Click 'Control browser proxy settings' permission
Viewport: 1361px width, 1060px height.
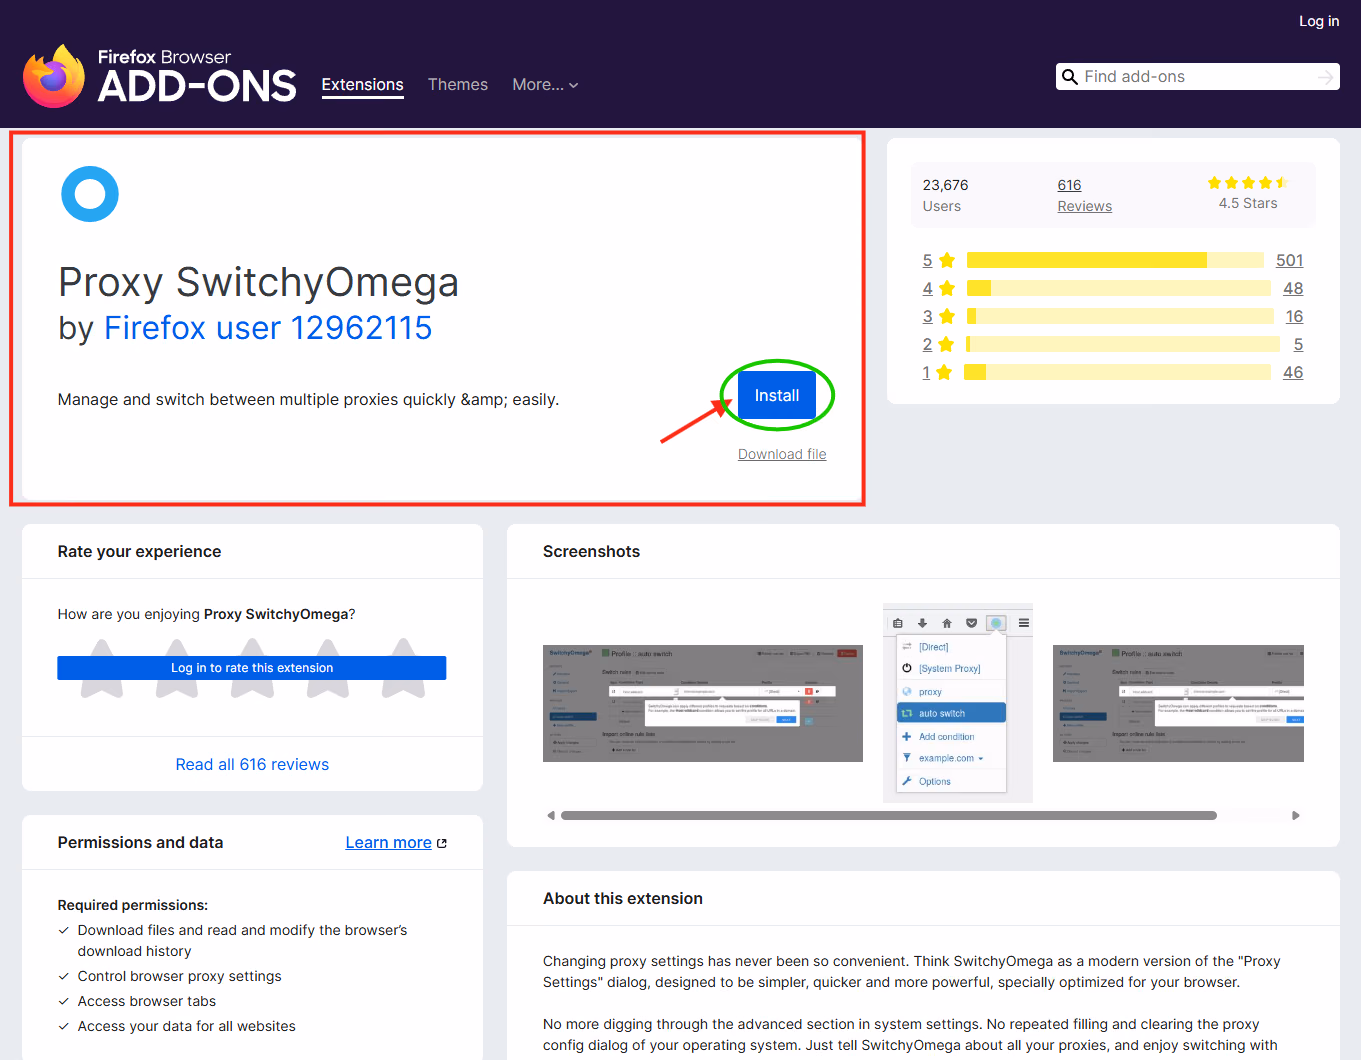pyautogui.click(x=180, y=976)
